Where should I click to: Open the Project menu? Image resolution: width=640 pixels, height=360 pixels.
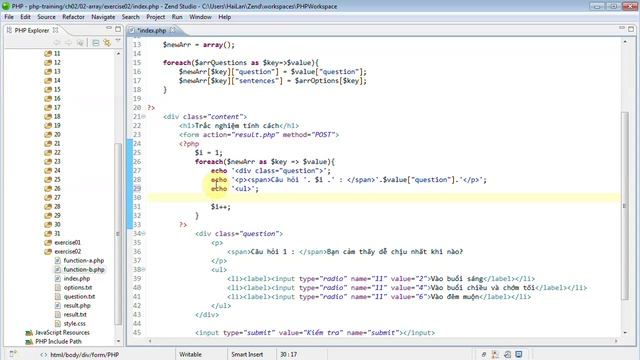point(156,17)
